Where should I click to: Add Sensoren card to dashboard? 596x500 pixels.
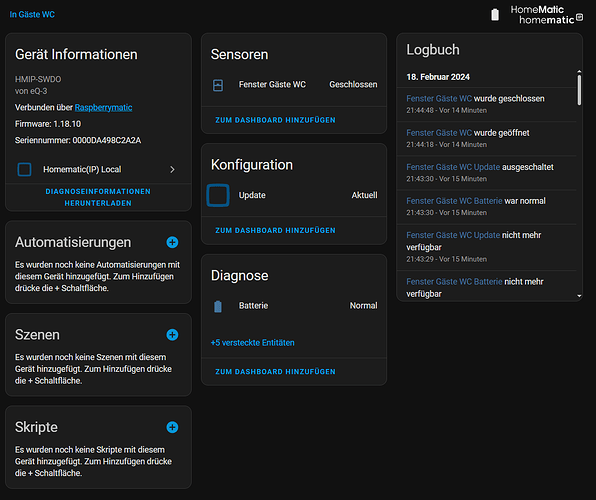coord(275,120)
